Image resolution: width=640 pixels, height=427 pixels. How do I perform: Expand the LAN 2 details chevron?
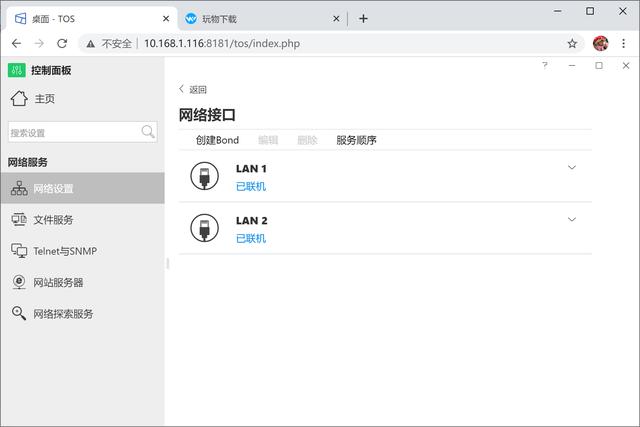pos(572,220)
